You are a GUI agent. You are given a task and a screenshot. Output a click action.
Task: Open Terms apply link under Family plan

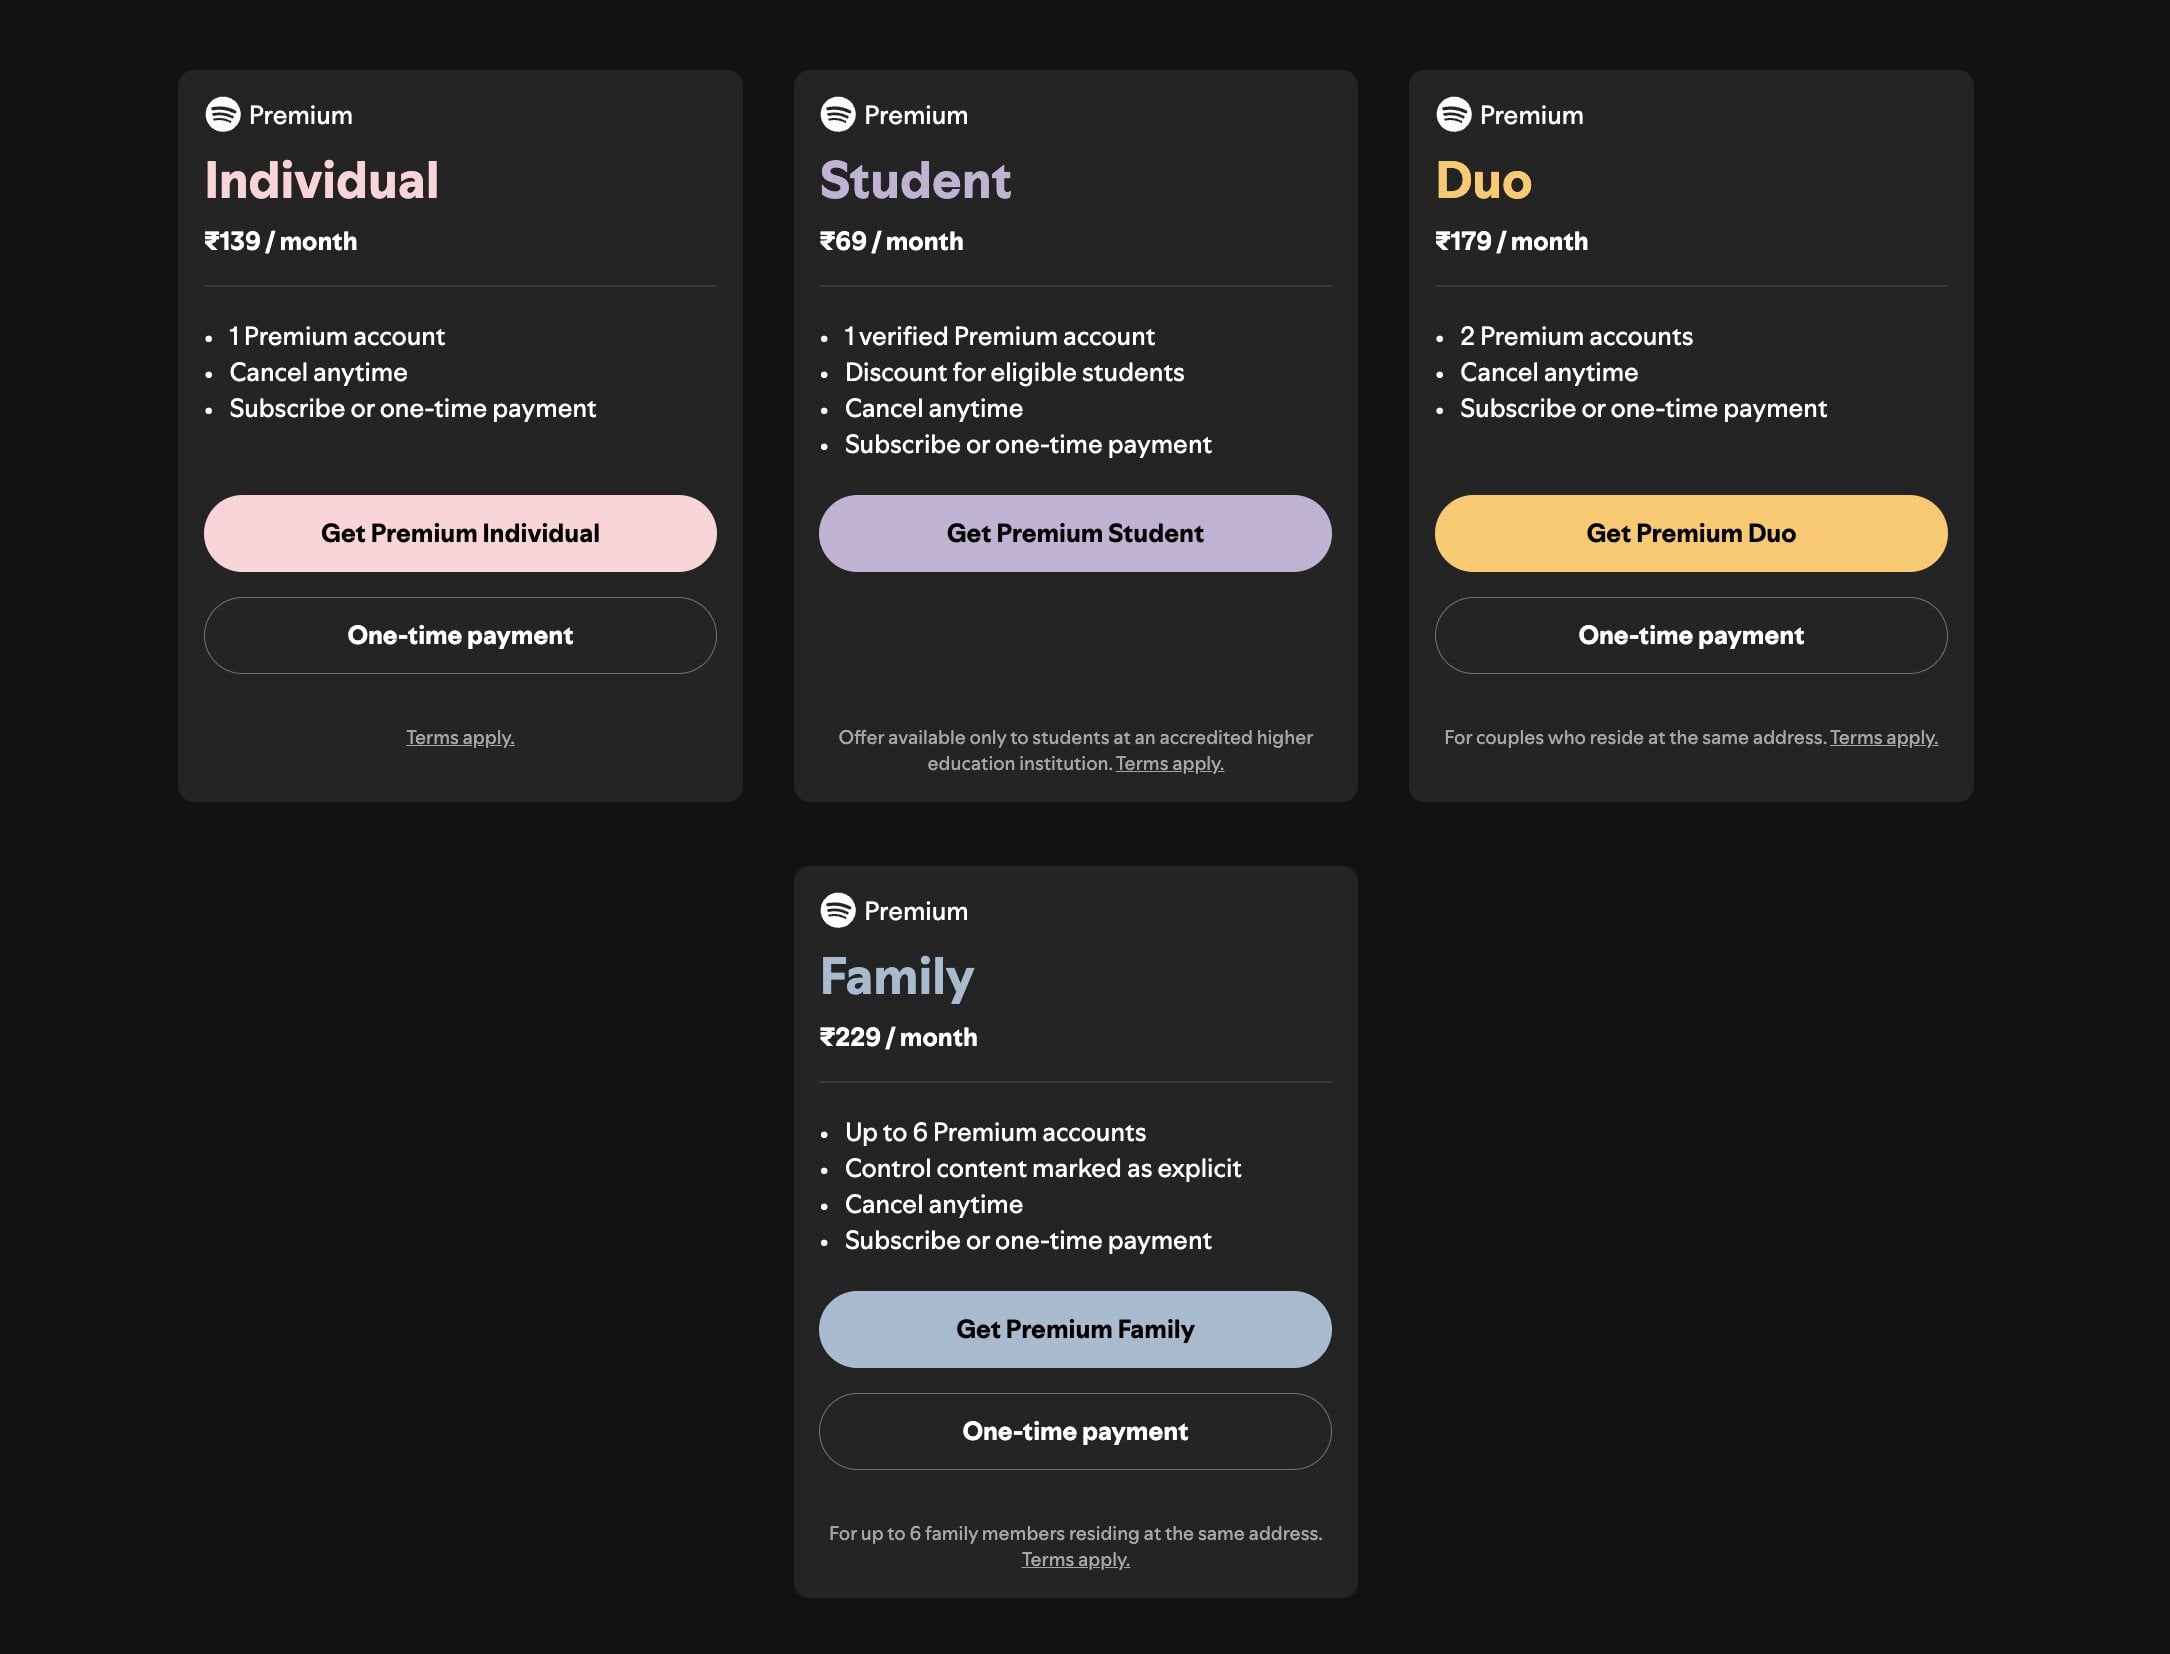[1075, 1560]
